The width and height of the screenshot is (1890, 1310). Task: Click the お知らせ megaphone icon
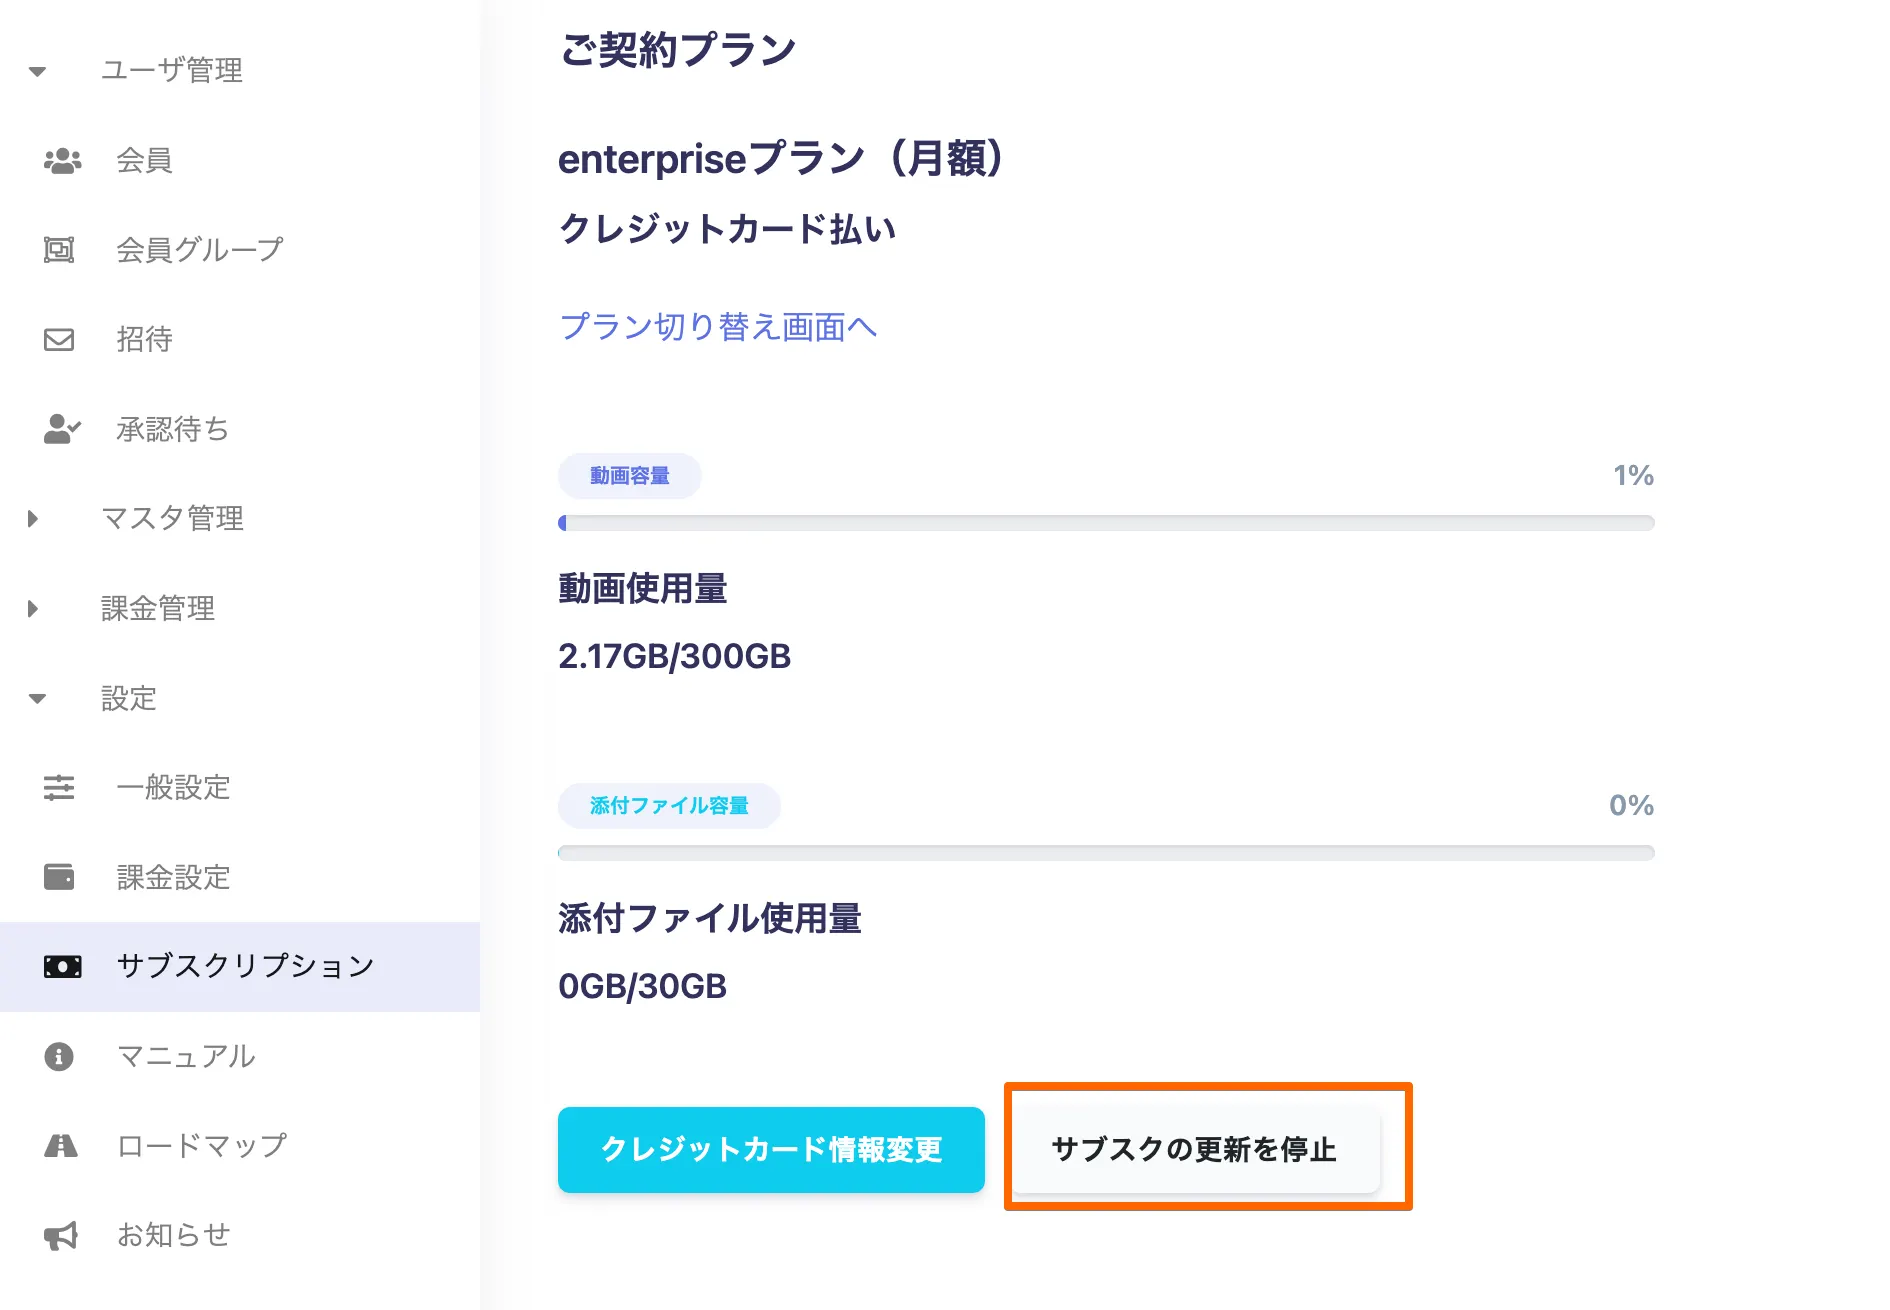coord(60,1236)
